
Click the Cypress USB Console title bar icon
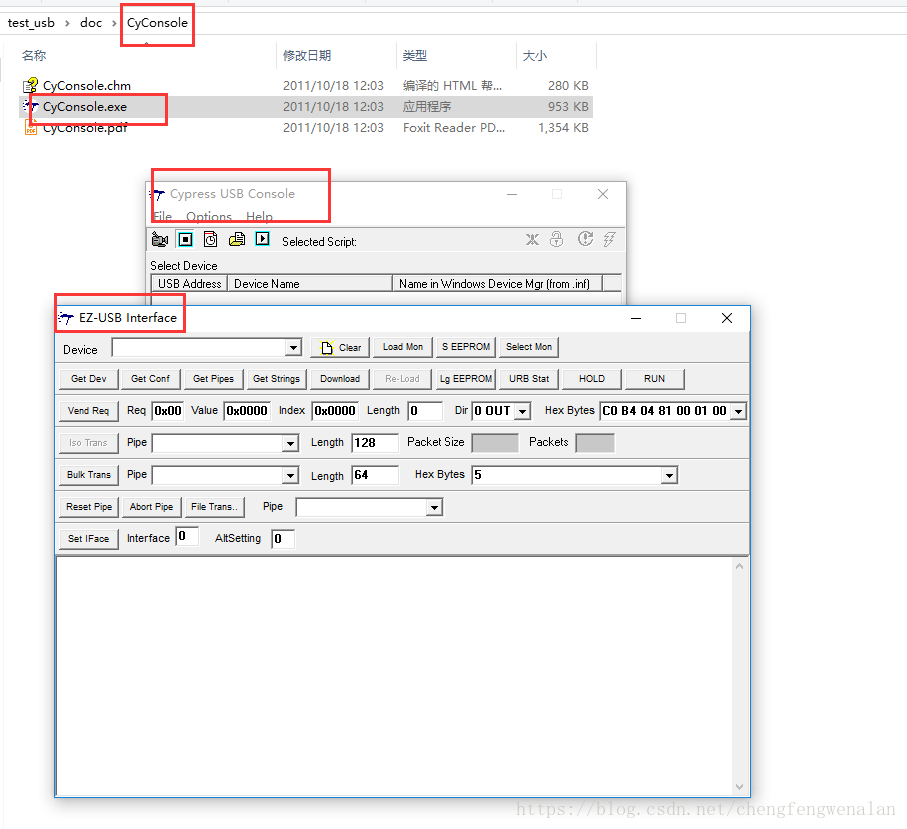(157, 194)
